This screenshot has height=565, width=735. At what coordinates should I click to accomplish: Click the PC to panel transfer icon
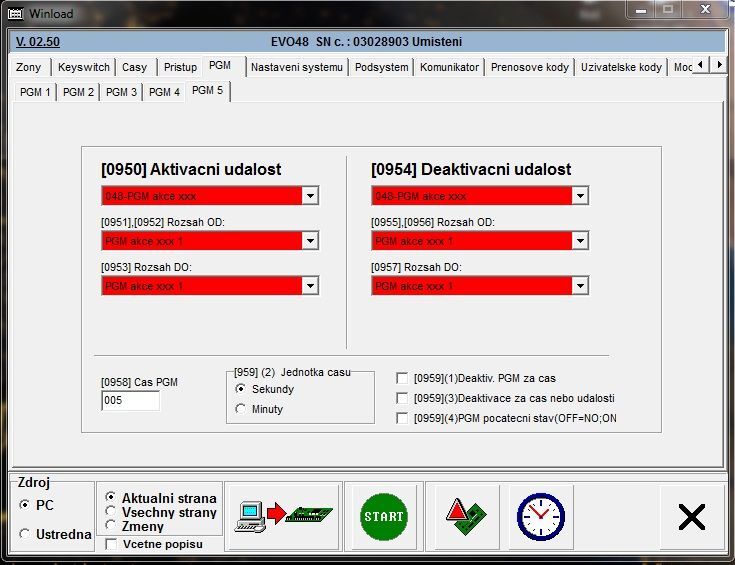[x=283, y=516]
